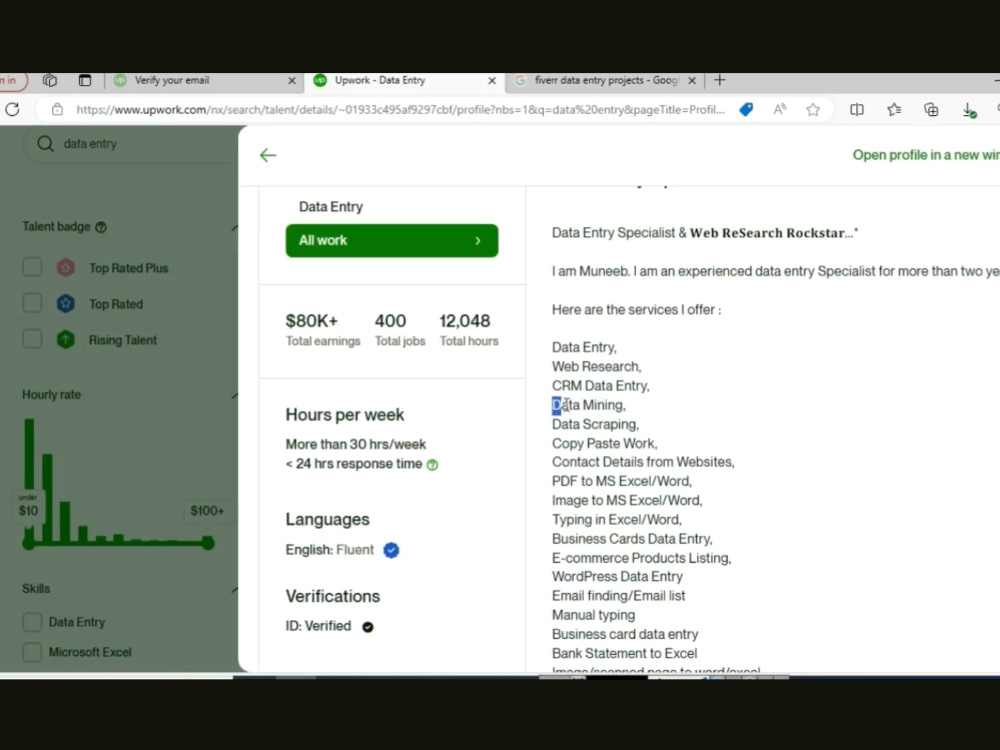Collapse the Hourly rate section
Screen dimensions: 1000x750
click(234, 395)
